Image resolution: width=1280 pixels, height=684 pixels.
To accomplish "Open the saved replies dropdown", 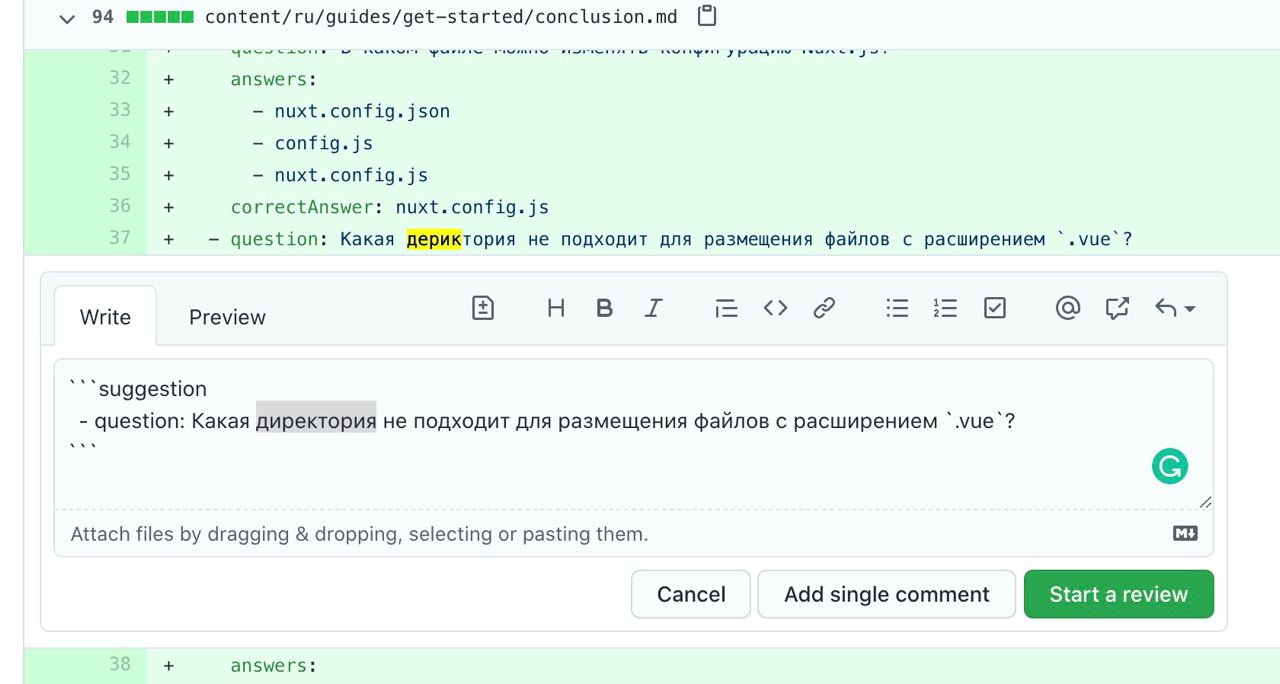I will click(x=1175, y=308).
